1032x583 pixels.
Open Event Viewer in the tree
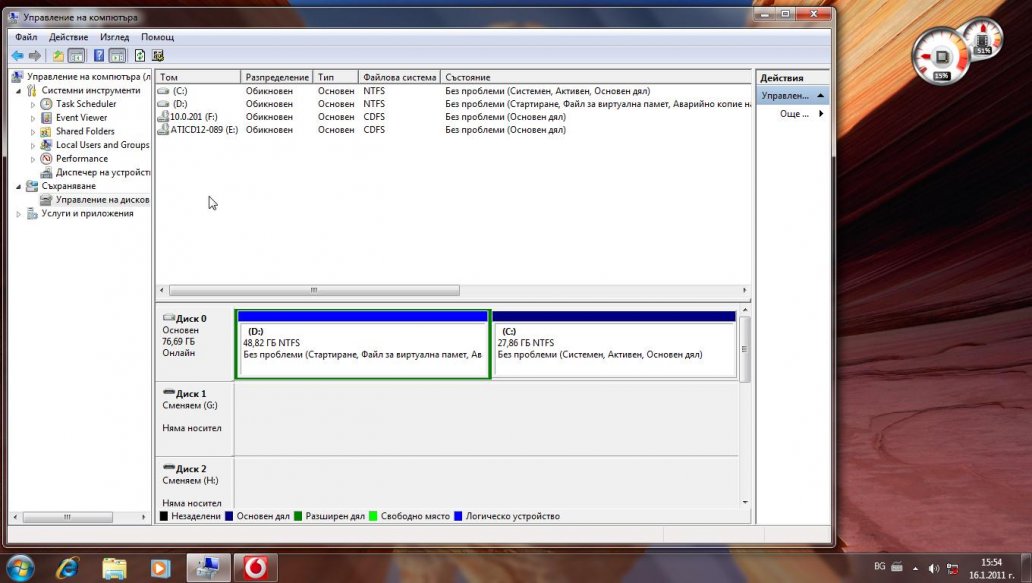[81, 117]
